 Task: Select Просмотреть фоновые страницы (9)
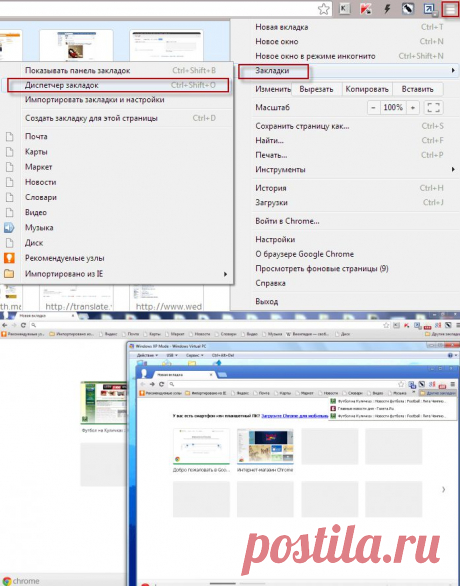(322, 268)
